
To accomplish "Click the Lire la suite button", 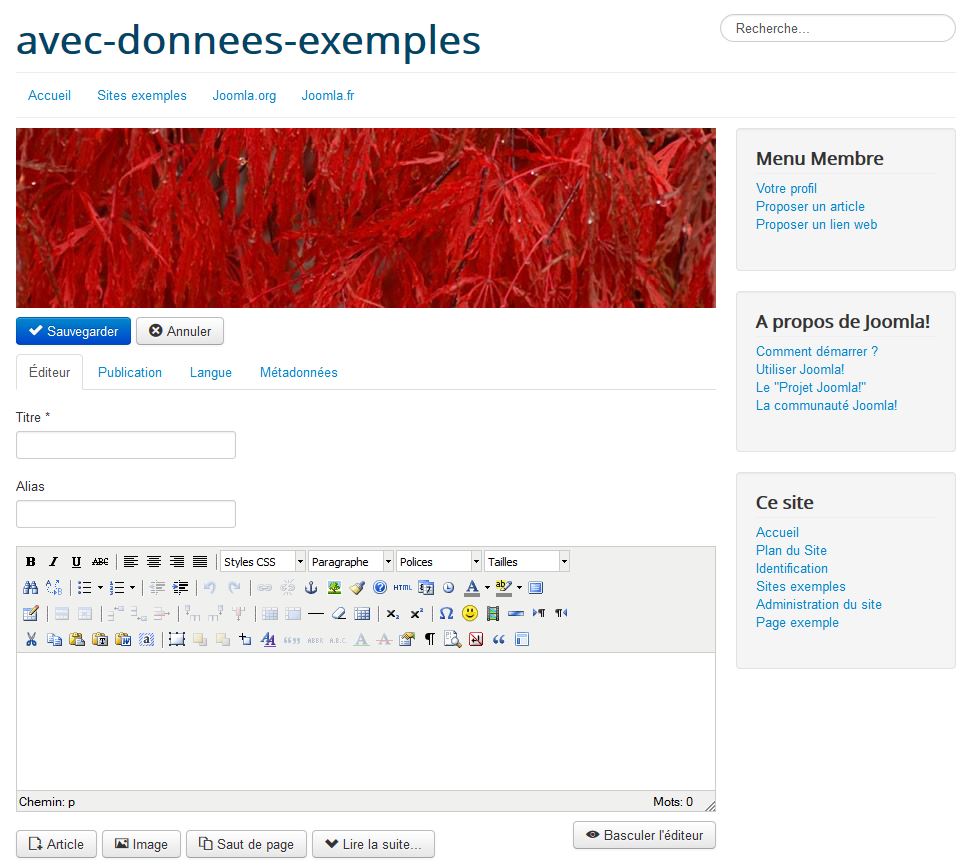I will 373,844.
